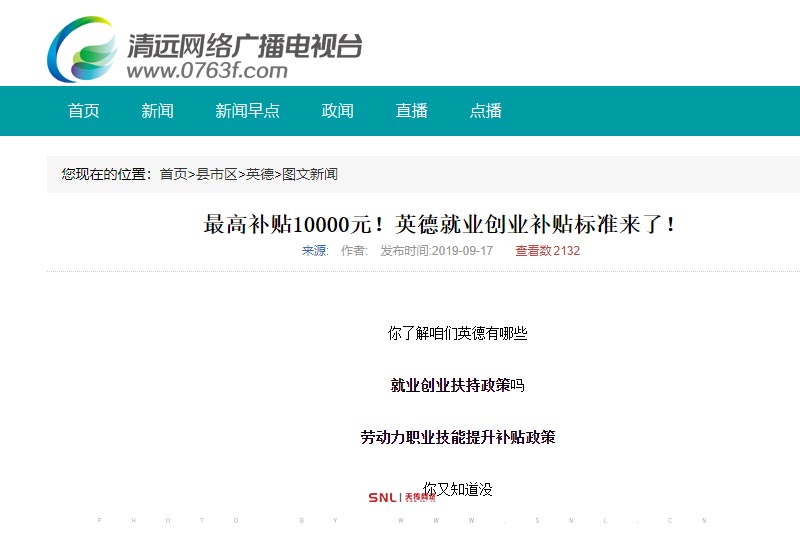This screenshot has height=533, width=800.
Task: Click 首页 in the breadcrumb trail
Action: (173, 174)
